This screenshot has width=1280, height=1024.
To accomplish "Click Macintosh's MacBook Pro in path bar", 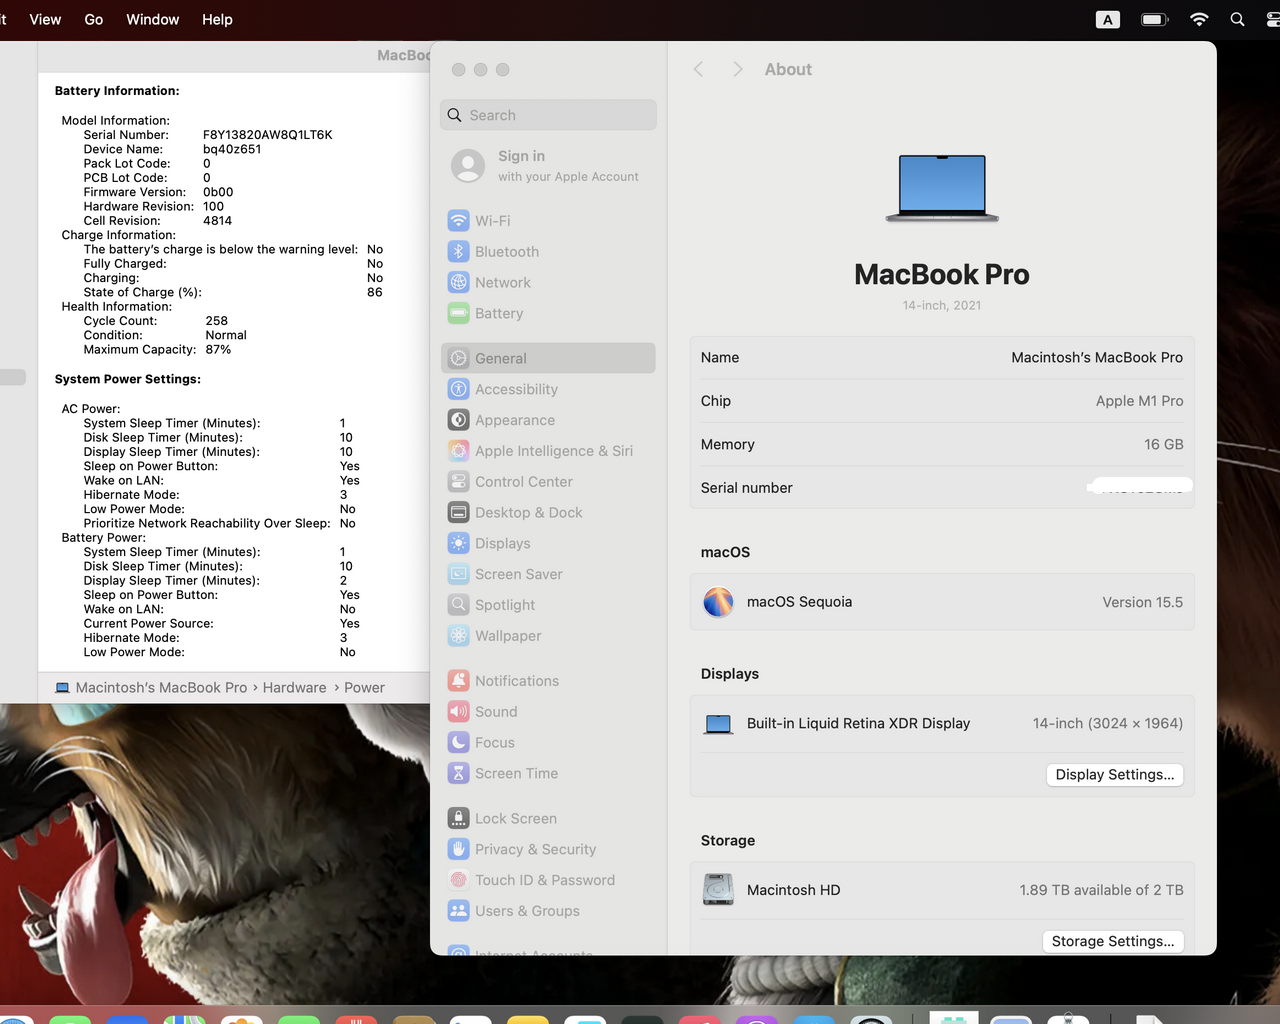I will coord(161,688).
